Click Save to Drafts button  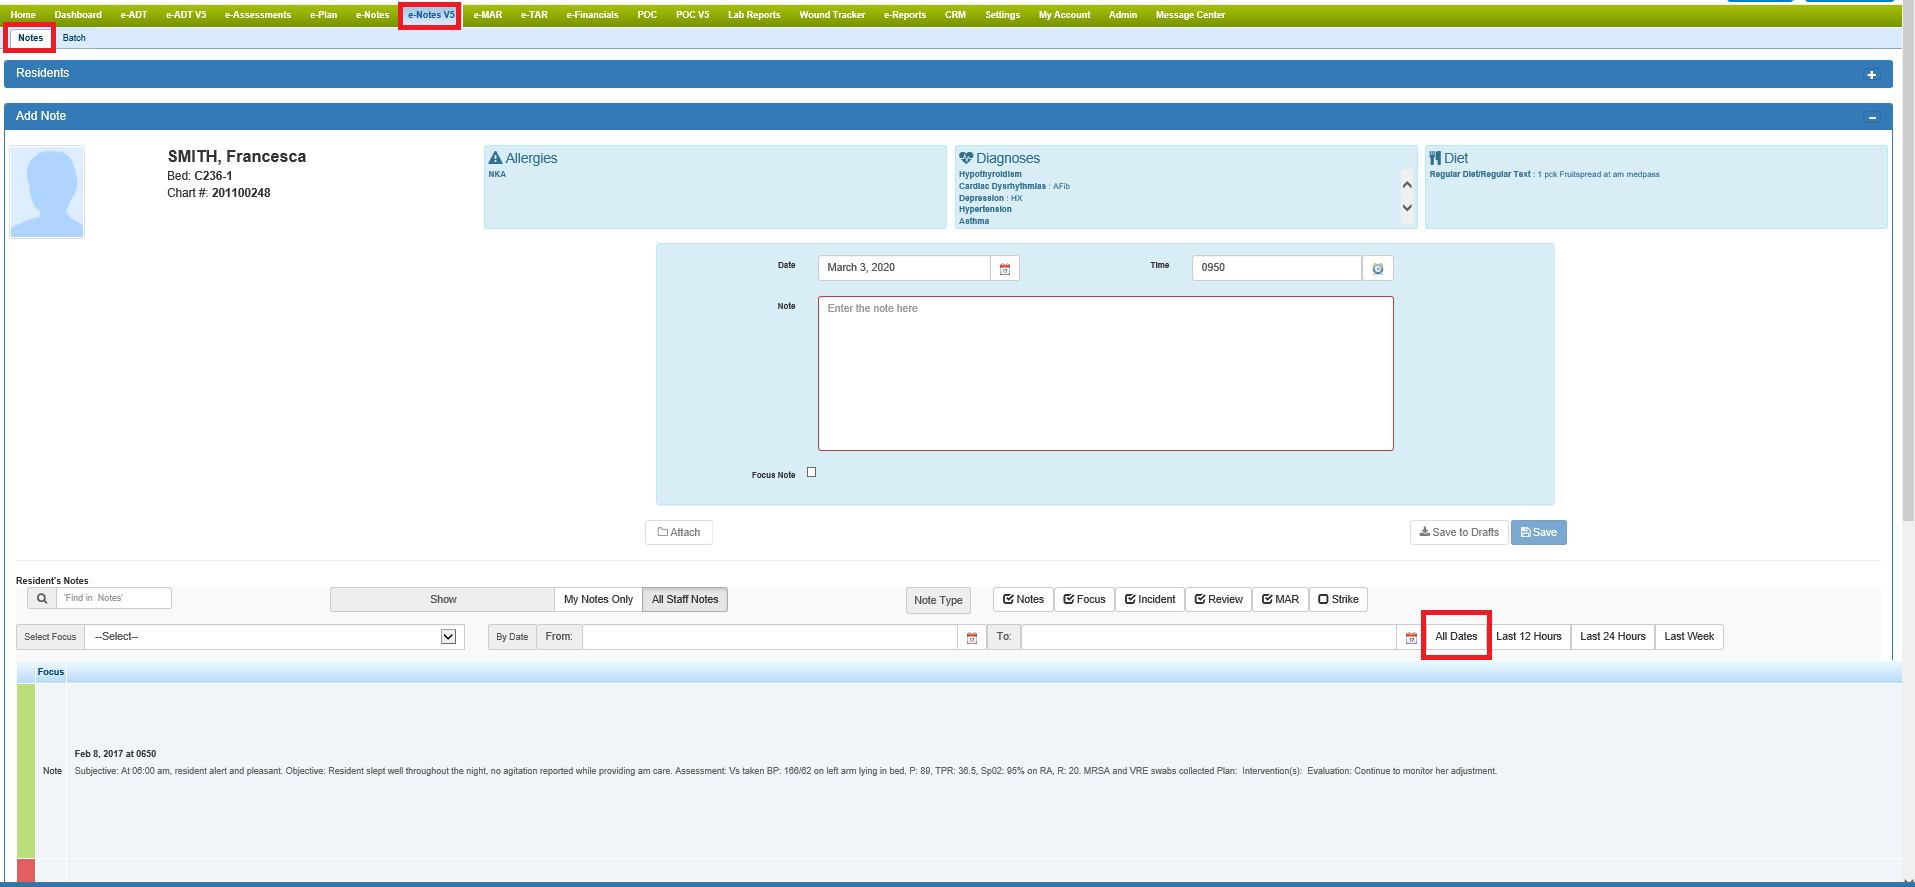coord(1458,533)
